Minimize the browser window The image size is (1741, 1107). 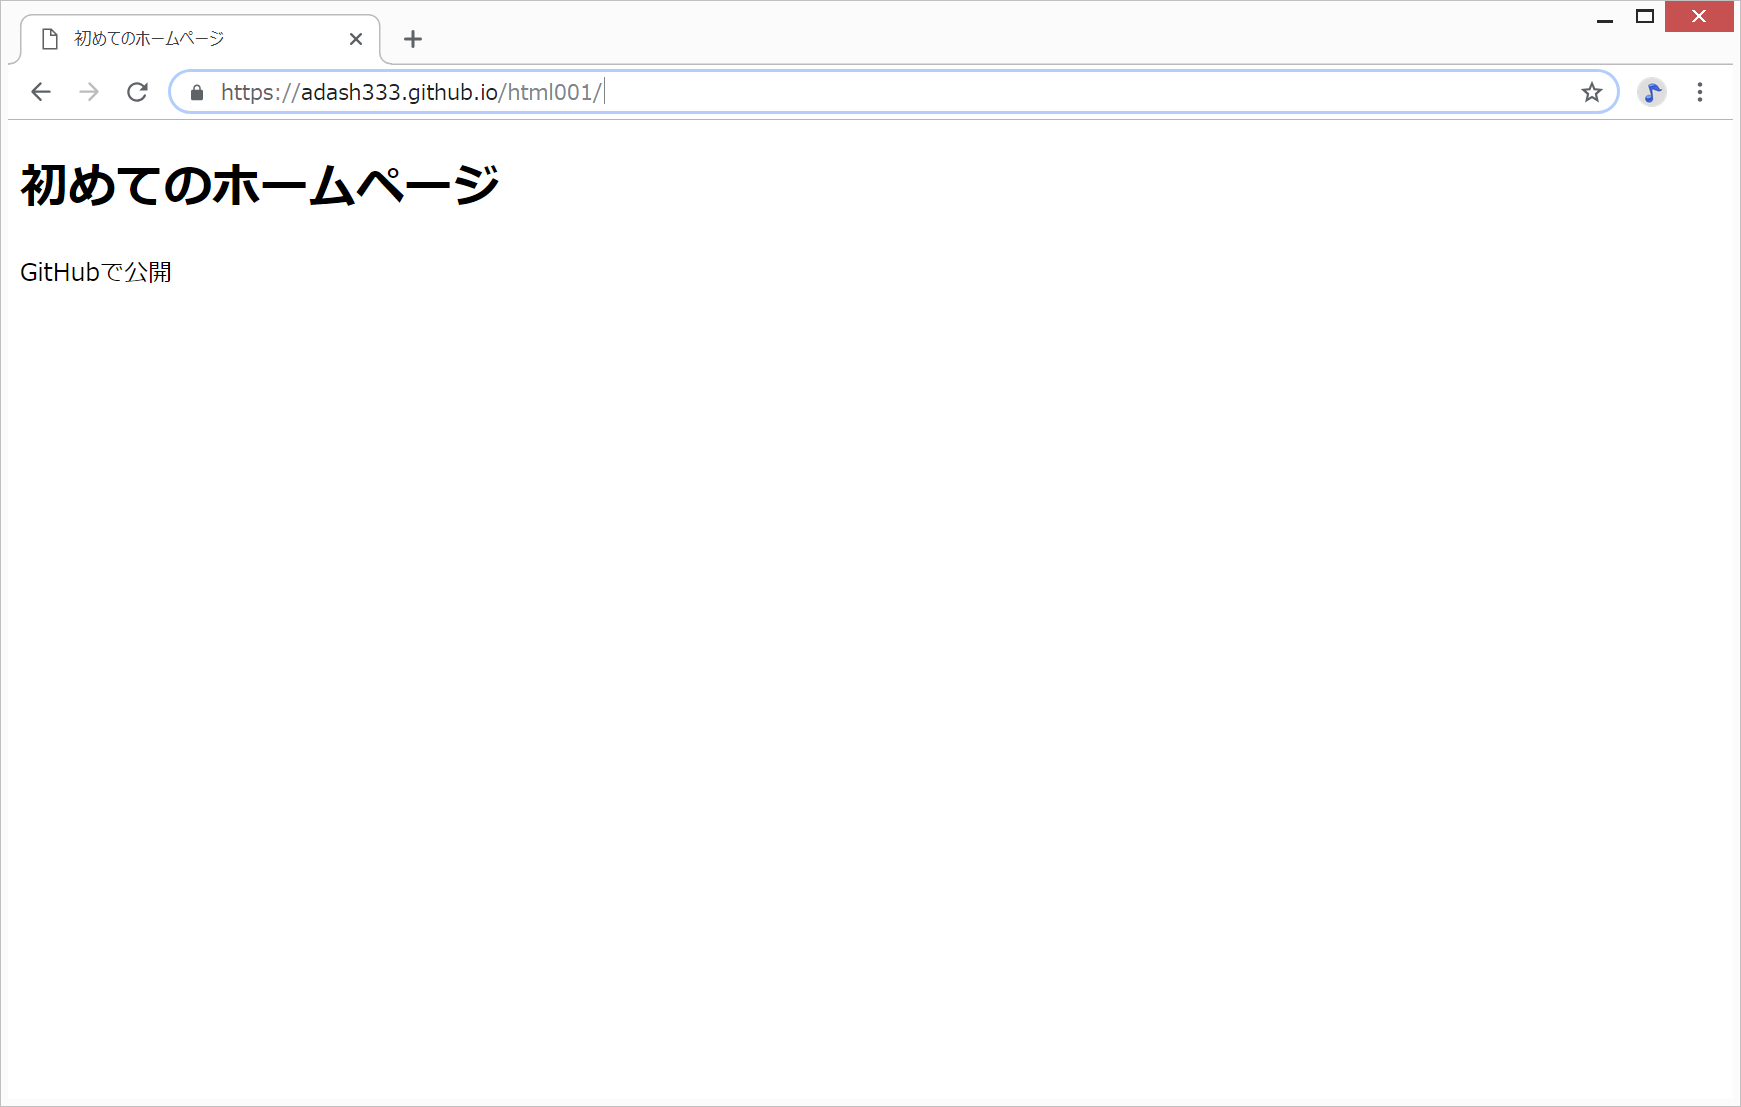click(1605, 17)
